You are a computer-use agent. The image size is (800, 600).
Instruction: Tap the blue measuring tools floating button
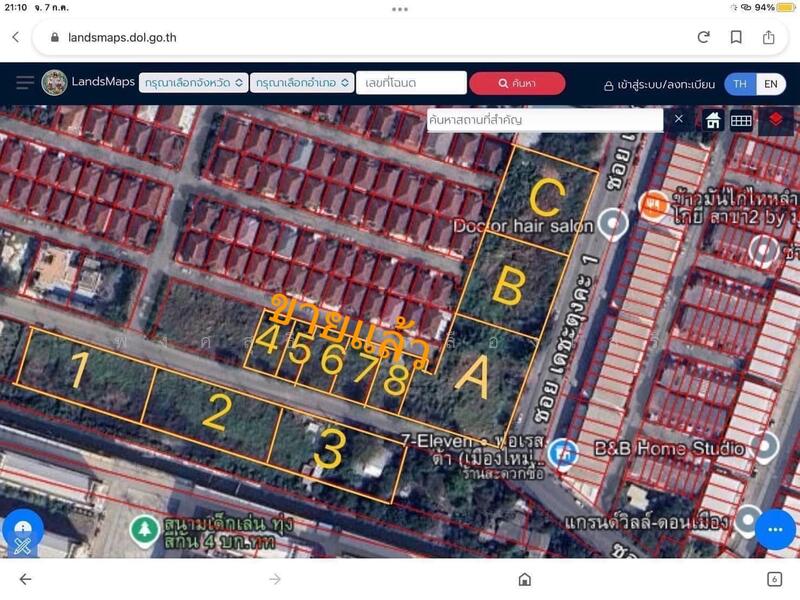22,532
